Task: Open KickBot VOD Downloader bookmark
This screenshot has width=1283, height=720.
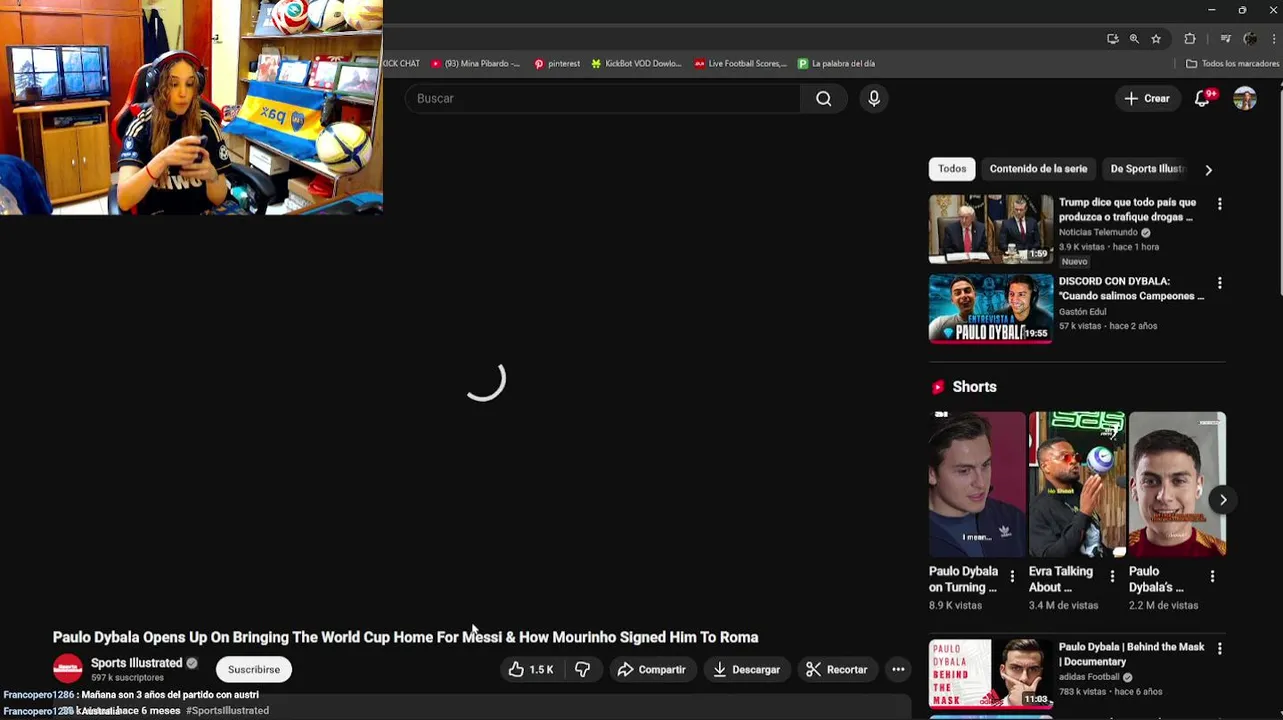Action: [636, 63]
